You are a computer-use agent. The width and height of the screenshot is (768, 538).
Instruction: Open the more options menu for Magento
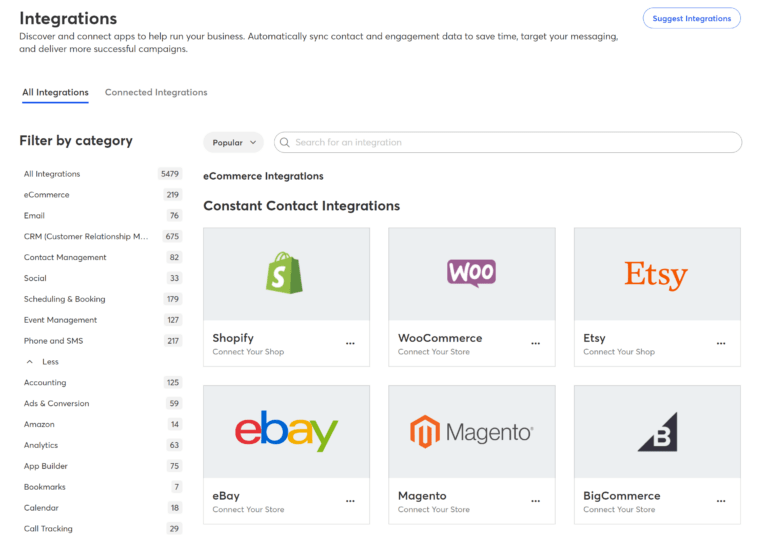535,501
